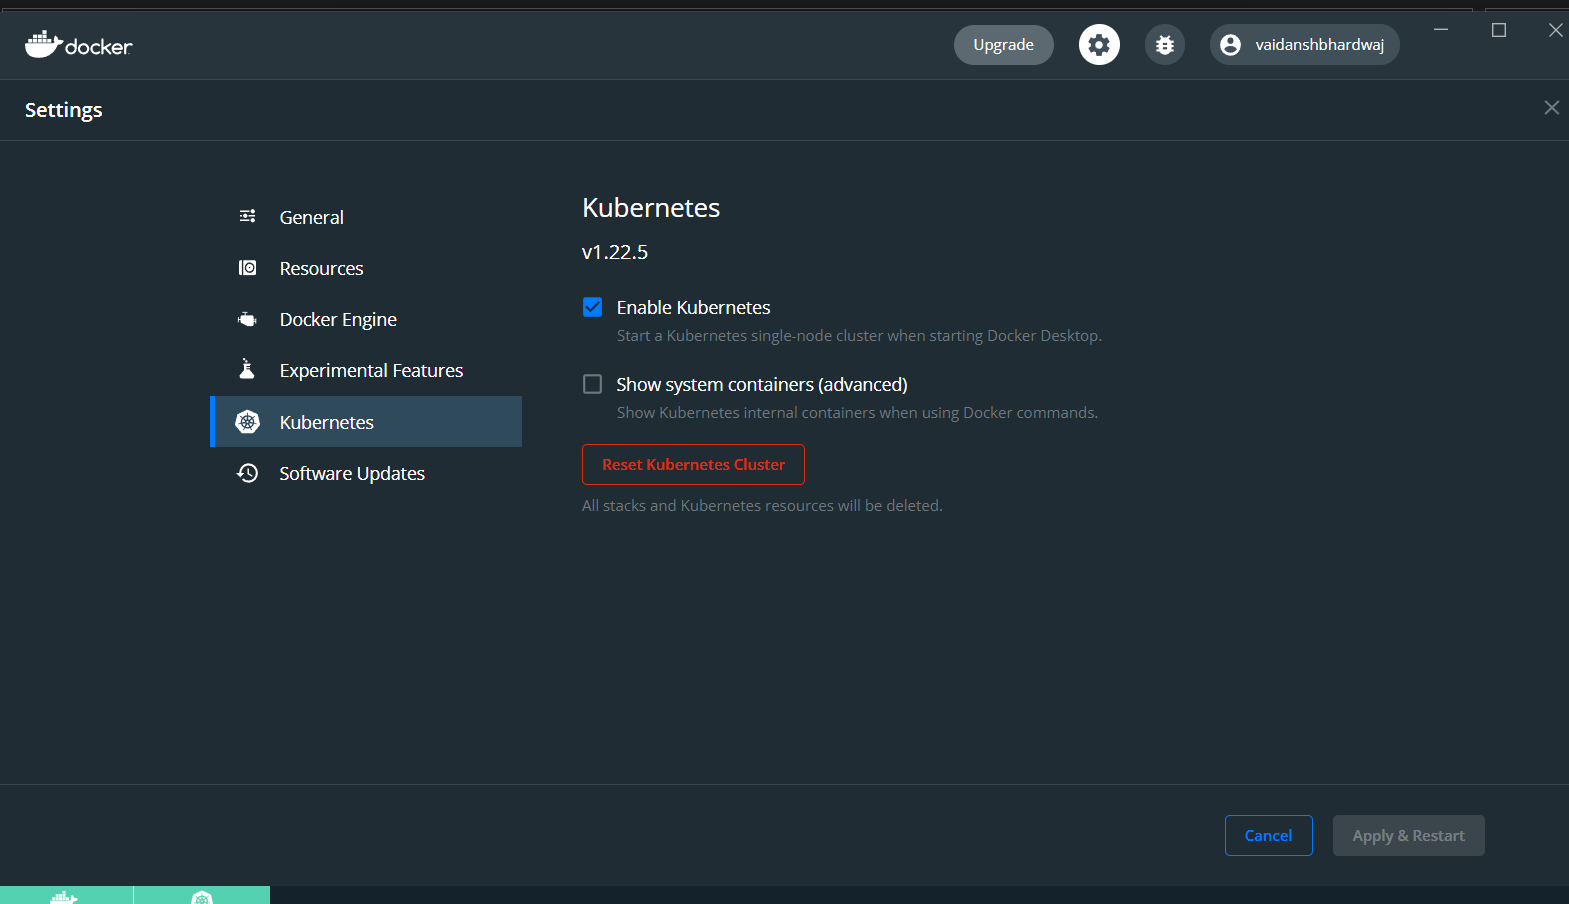This screenshot has height=904, width=1569.
Task: Uncheck the Enable Kubernetes checkbox
Action: 592,307
